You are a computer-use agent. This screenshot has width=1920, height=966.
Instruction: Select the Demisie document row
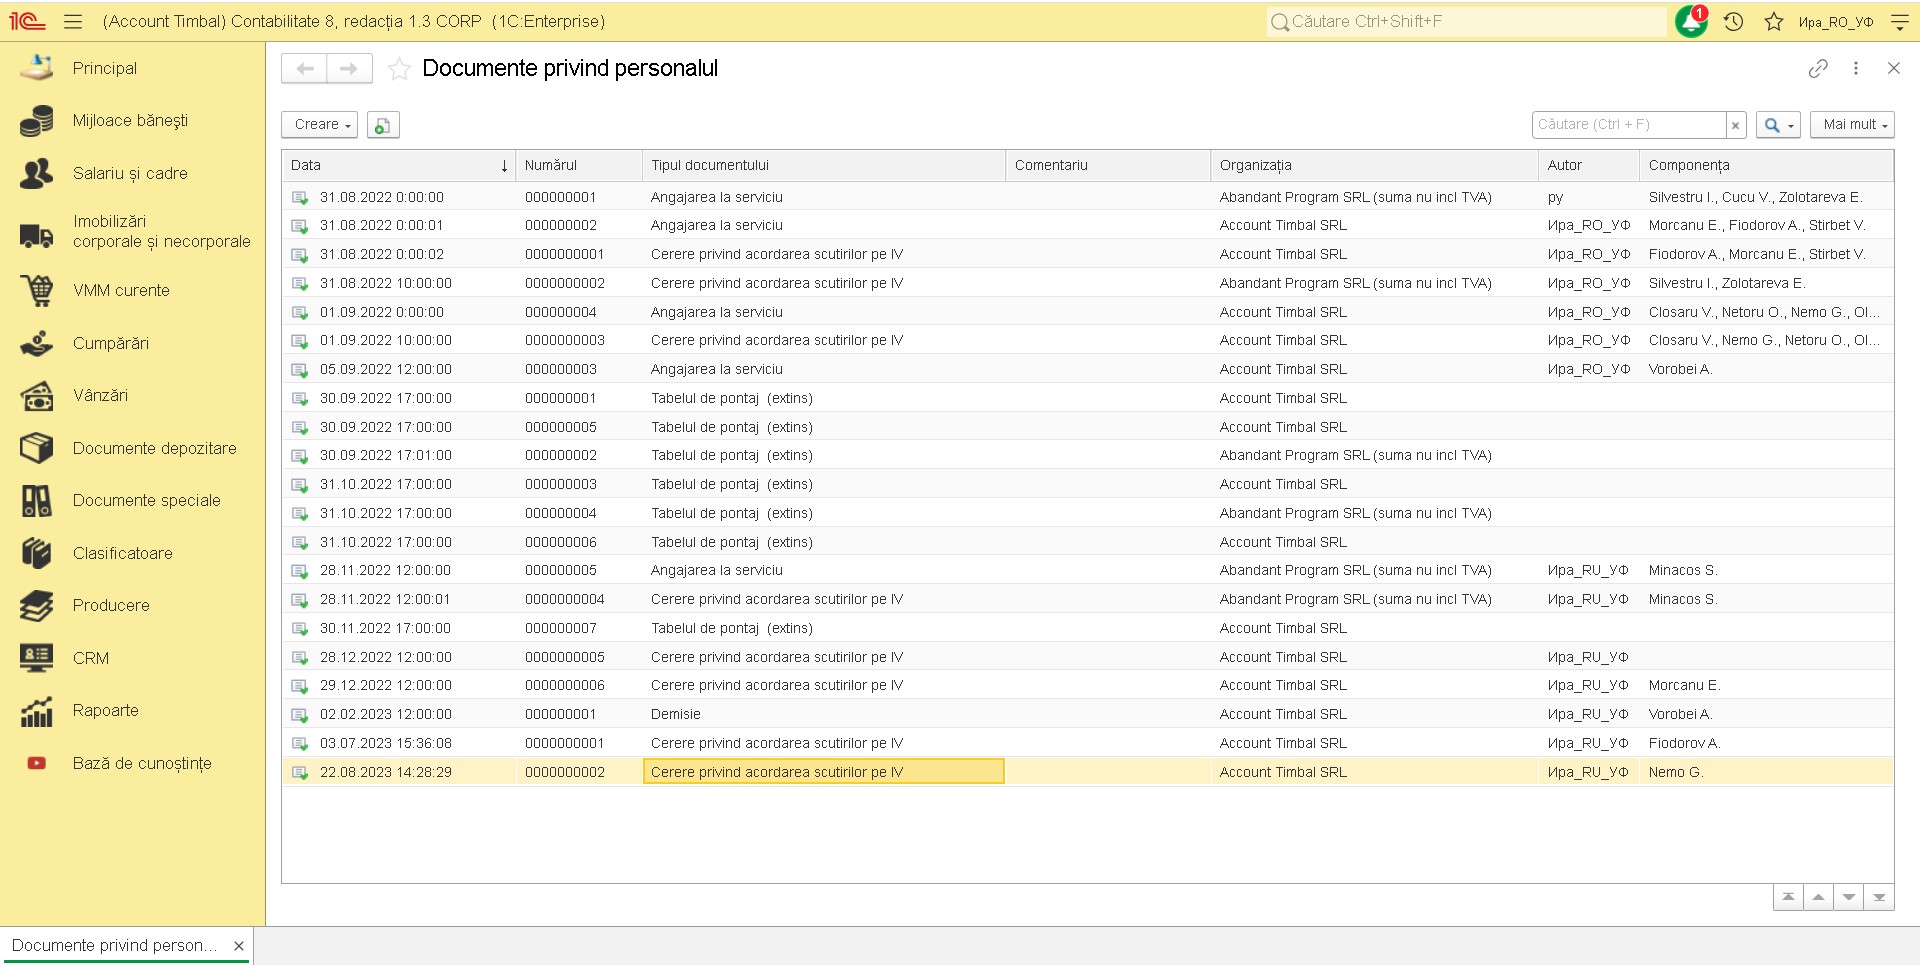(x=675, y=714)
